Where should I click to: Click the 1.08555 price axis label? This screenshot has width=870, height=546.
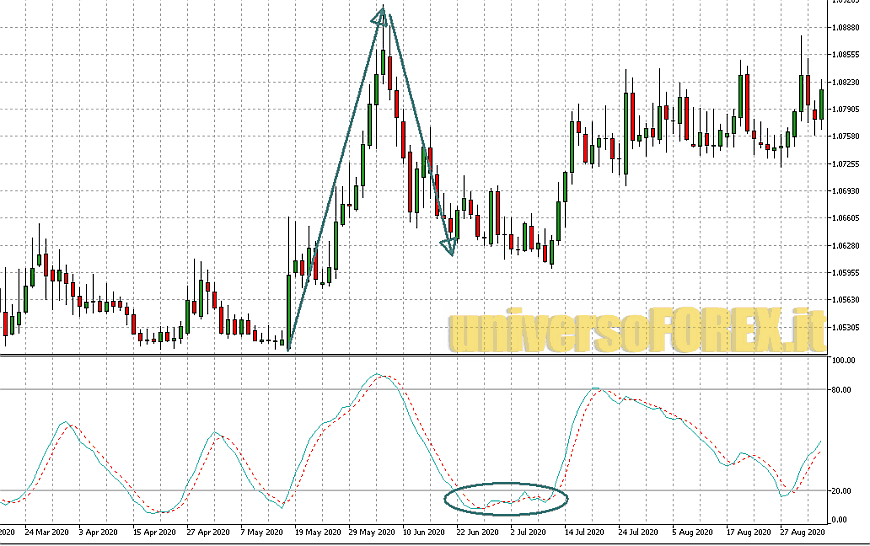point(848,55)
